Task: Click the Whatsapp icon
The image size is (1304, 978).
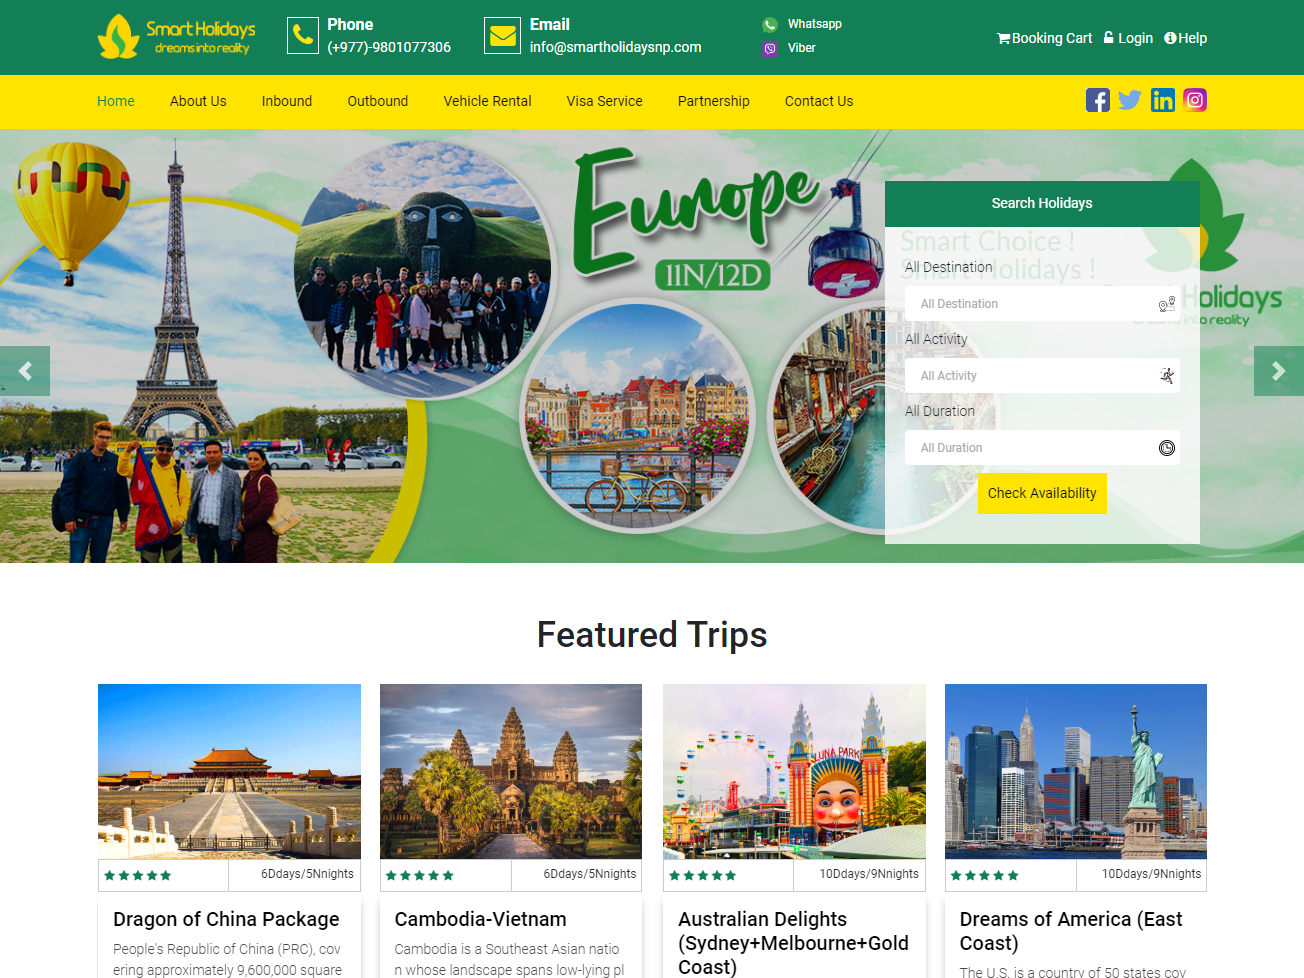Action: 770,24
